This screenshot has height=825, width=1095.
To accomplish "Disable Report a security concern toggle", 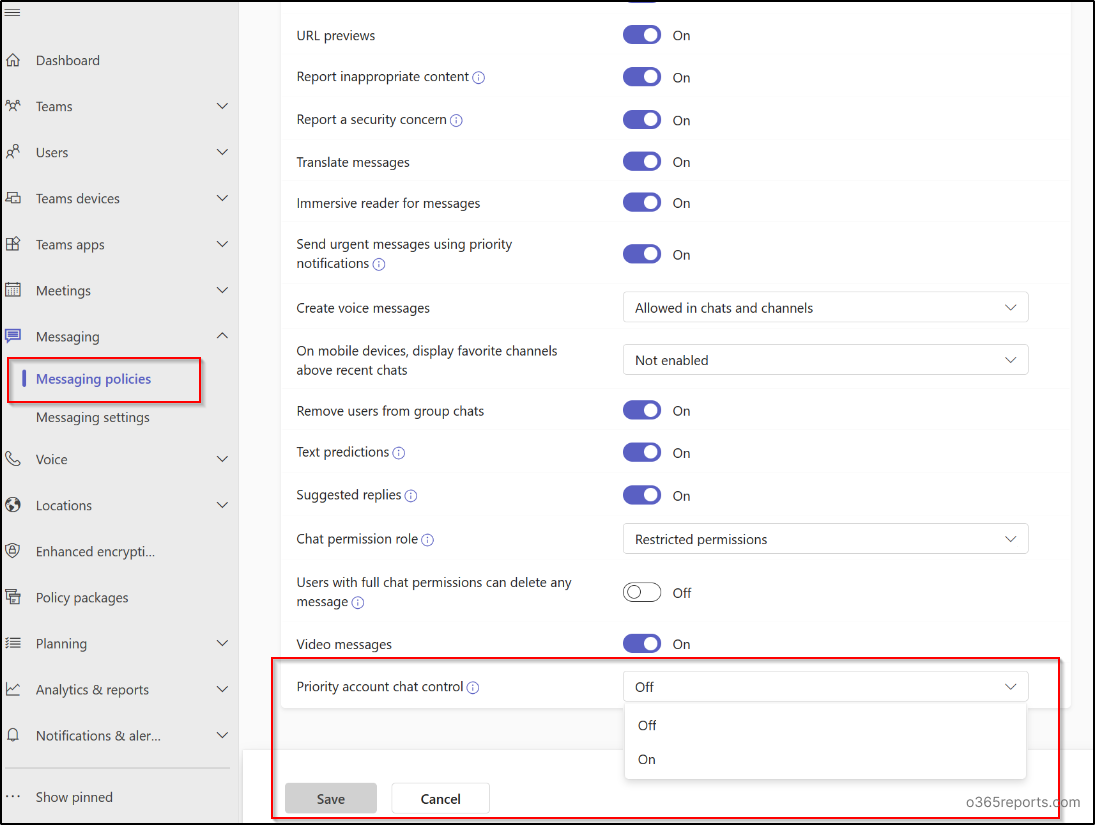I will [x=642, y=119].
